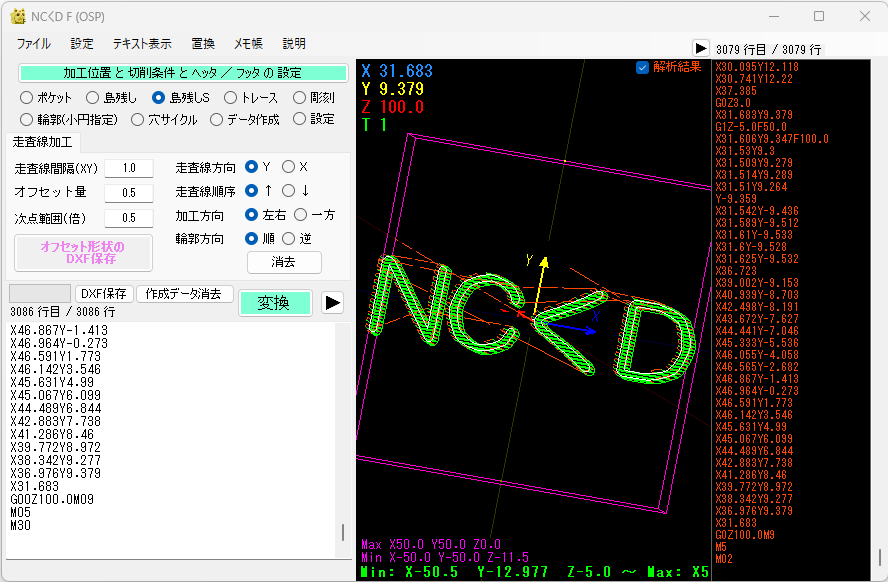Viewport: 888px width, 582px height.
Task: Choose the トレース machining mode
Action: tap(231, 98)
